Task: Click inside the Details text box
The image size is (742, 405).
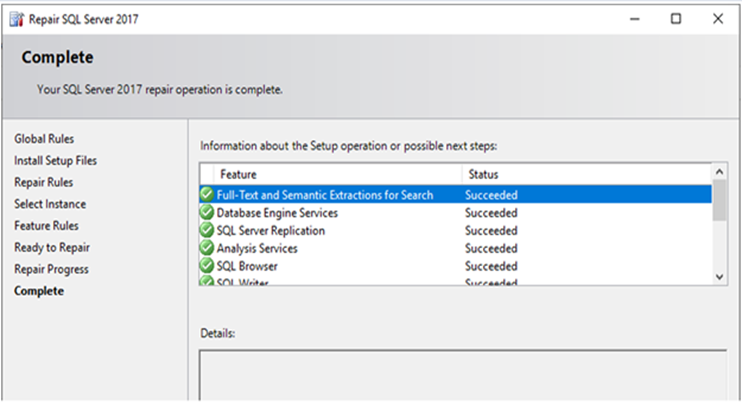Action: 462,375
